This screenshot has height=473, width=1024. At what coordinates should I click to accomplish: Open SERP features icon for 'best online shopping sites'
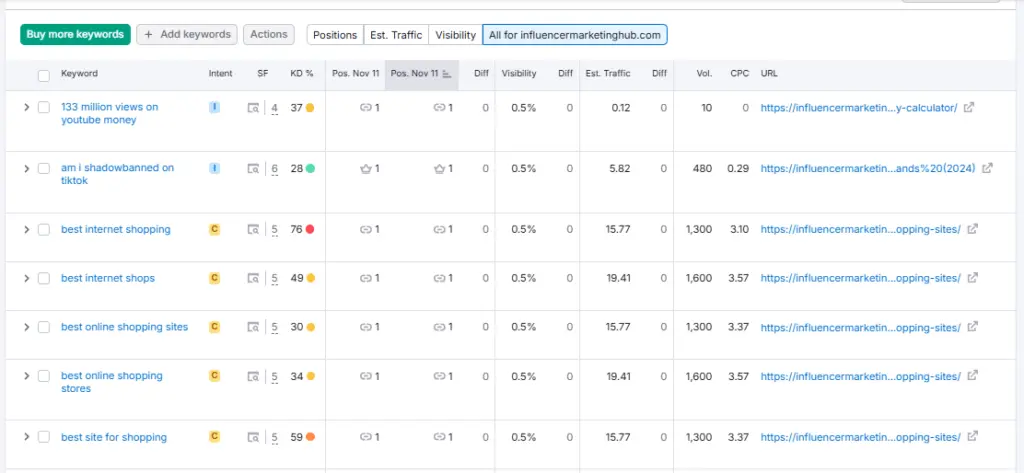(254, 327)
